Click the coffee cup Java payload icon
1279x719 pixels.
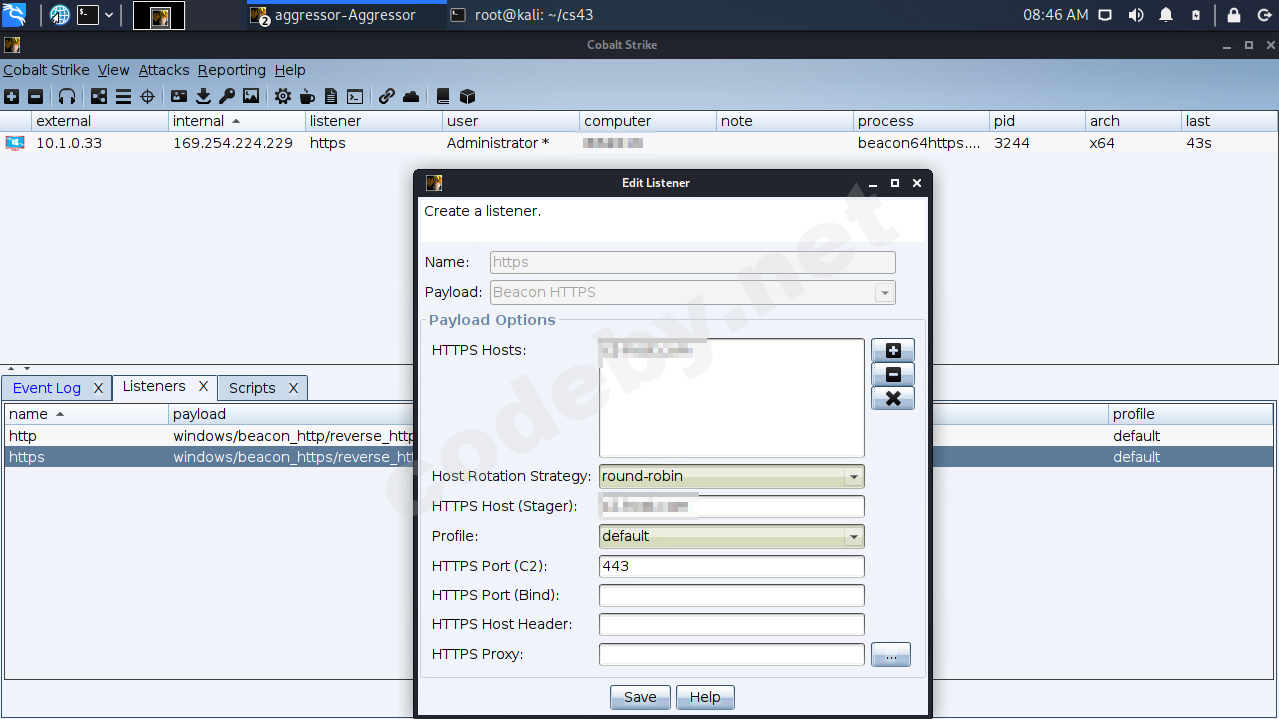point(307,96)
